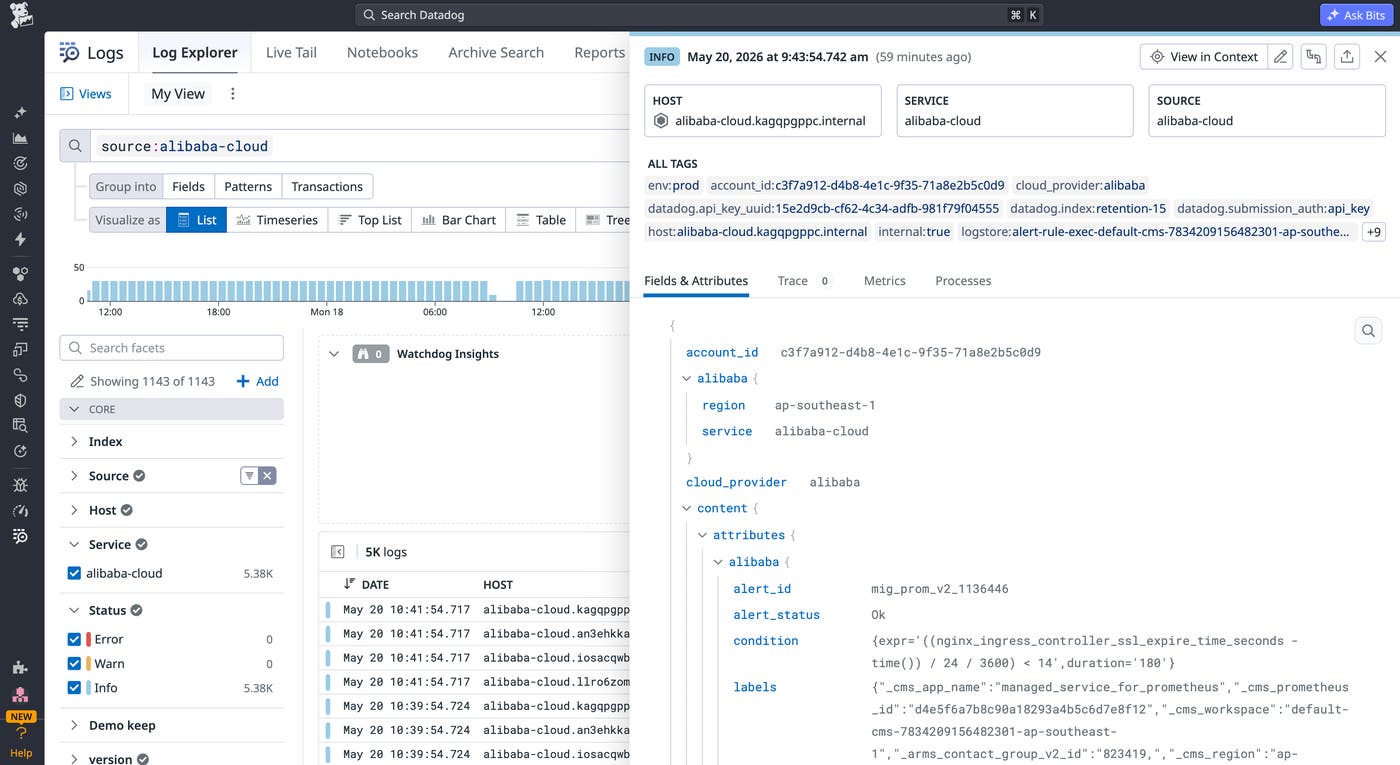The height and width of the screenshot is (765, 1400).
Task: Clear the Source facet filter
Action: click(267, 476)
